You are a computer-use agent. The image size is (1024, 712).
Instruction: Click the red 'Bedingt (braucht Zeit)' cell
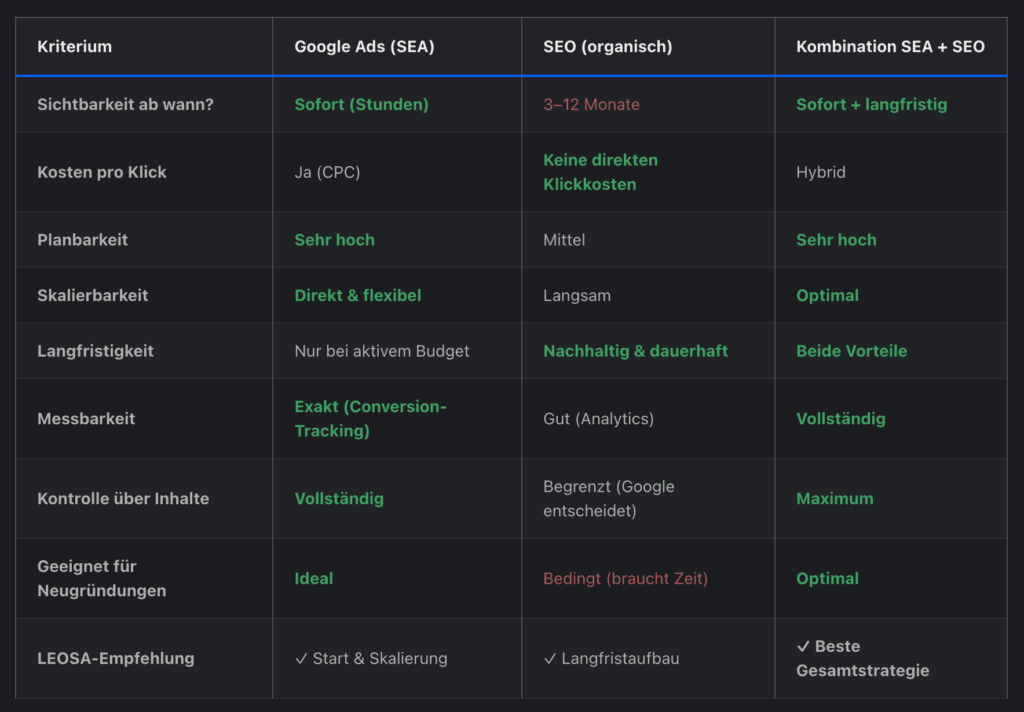(x=626, y=579)
